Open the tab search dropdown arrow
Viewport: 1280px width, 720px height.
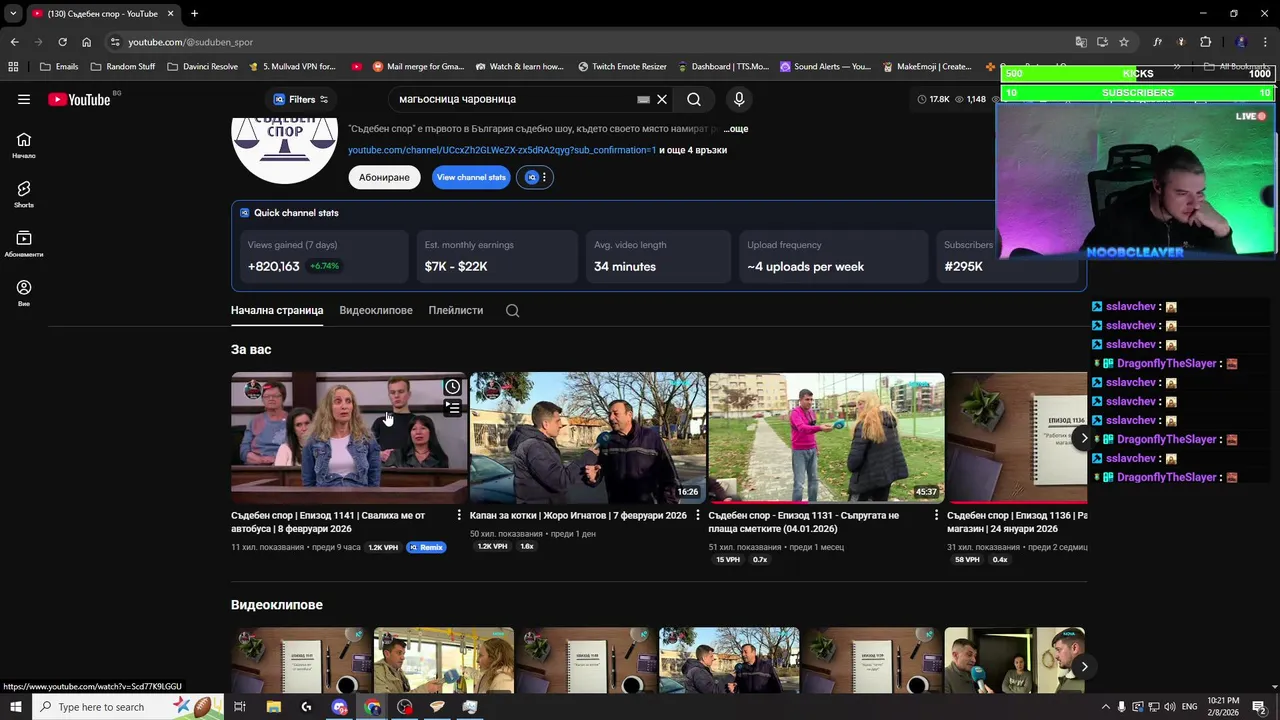(x=13, y=13)
